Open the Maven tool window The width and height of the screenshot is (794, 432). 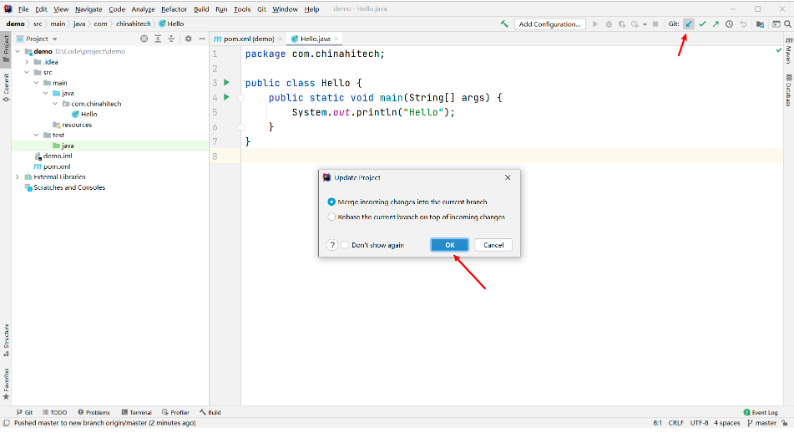pyautogui.click(x=788, y=51)
